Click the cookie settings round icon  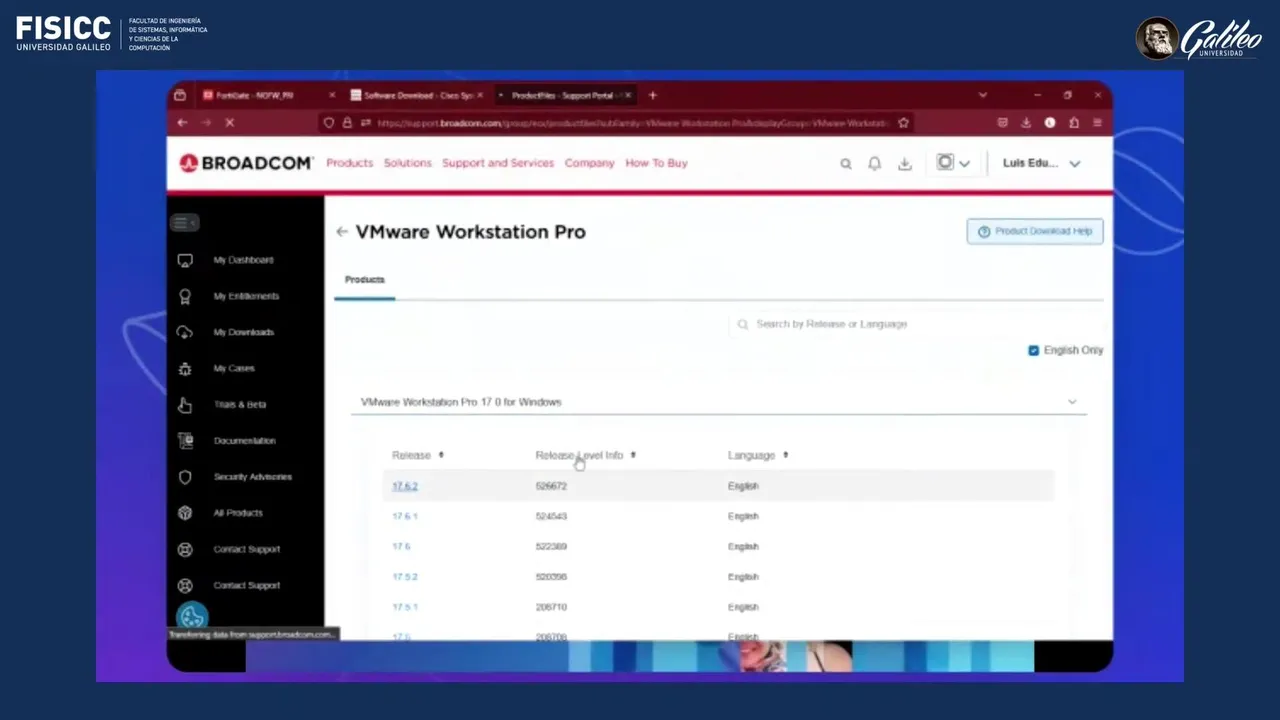[x=192, y=617]
